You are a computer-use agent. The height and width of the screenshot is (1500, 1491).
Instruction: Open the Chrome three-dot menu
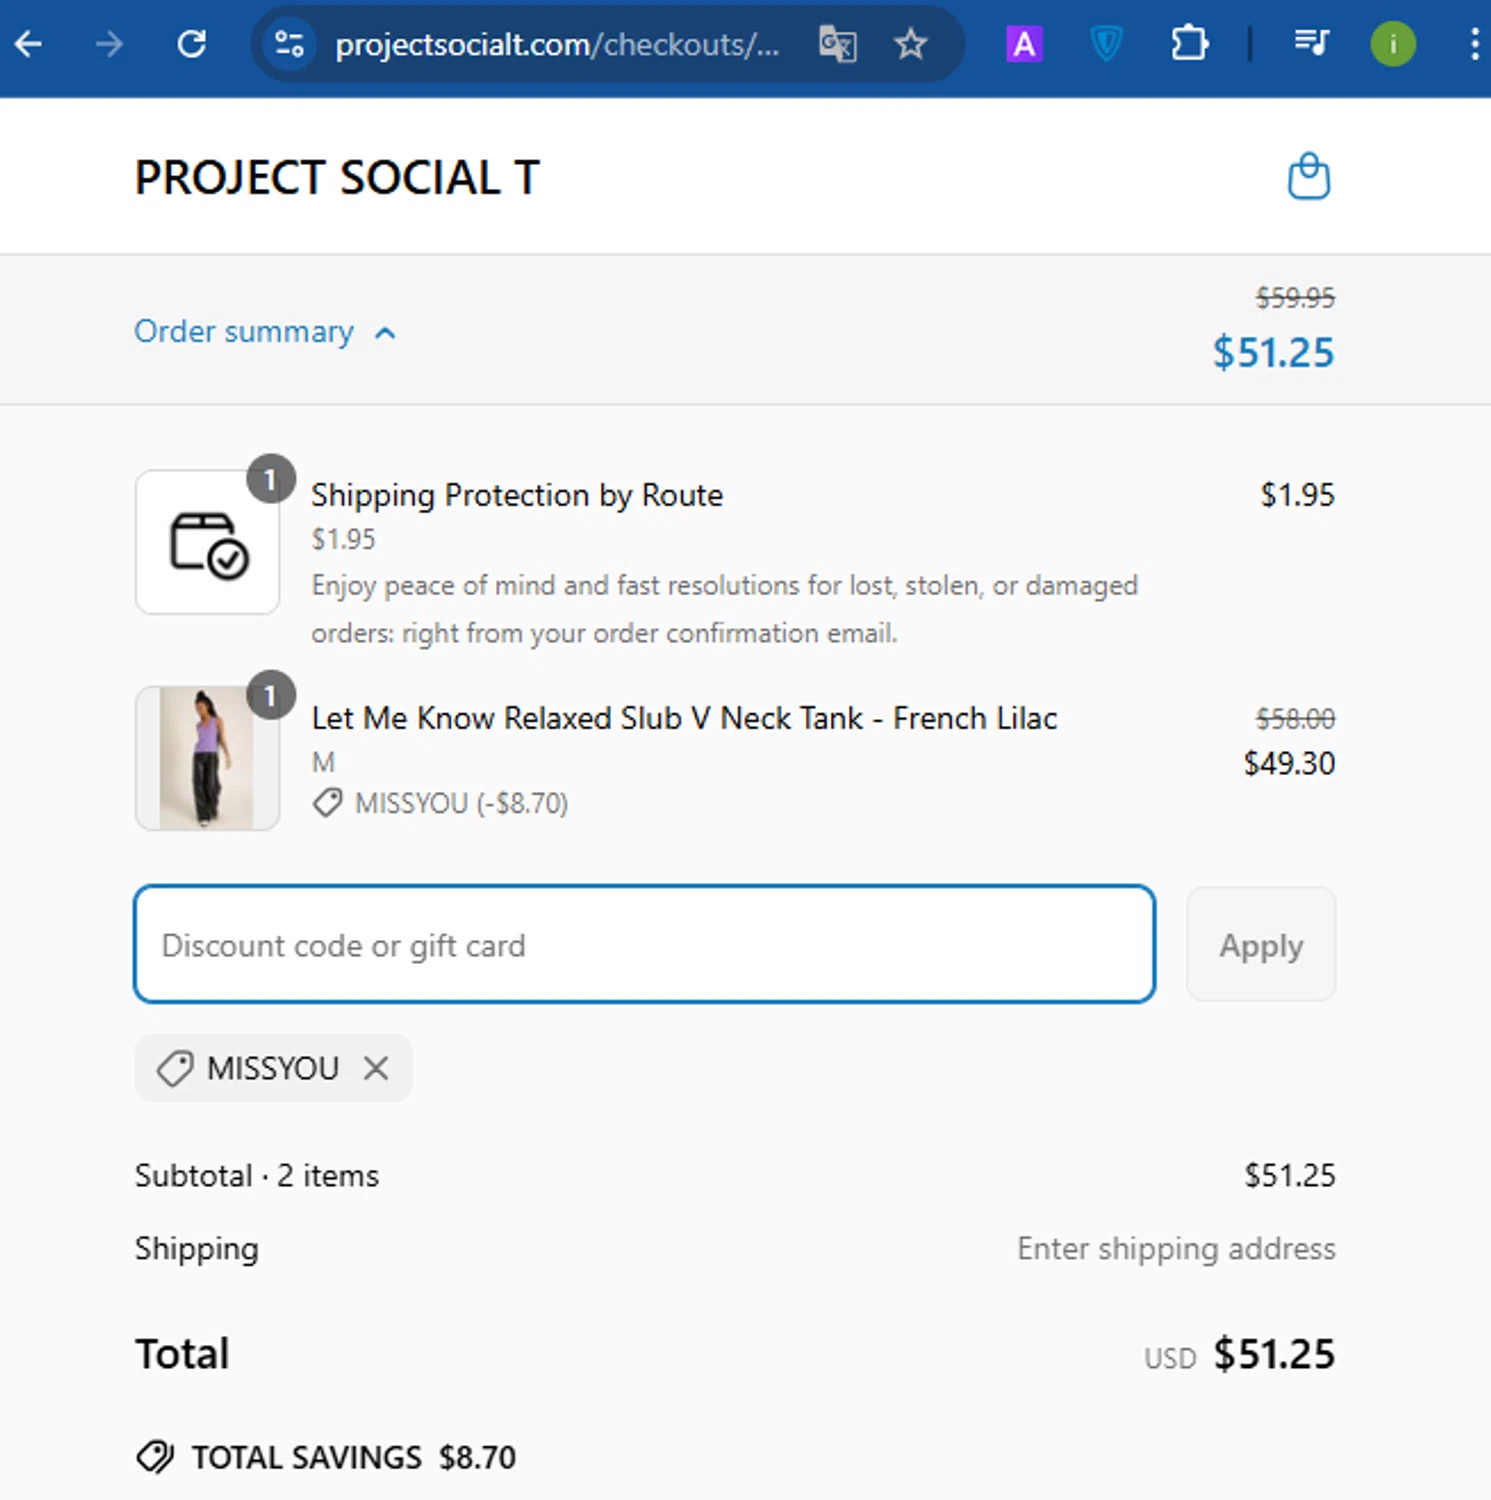[1474, 44]
